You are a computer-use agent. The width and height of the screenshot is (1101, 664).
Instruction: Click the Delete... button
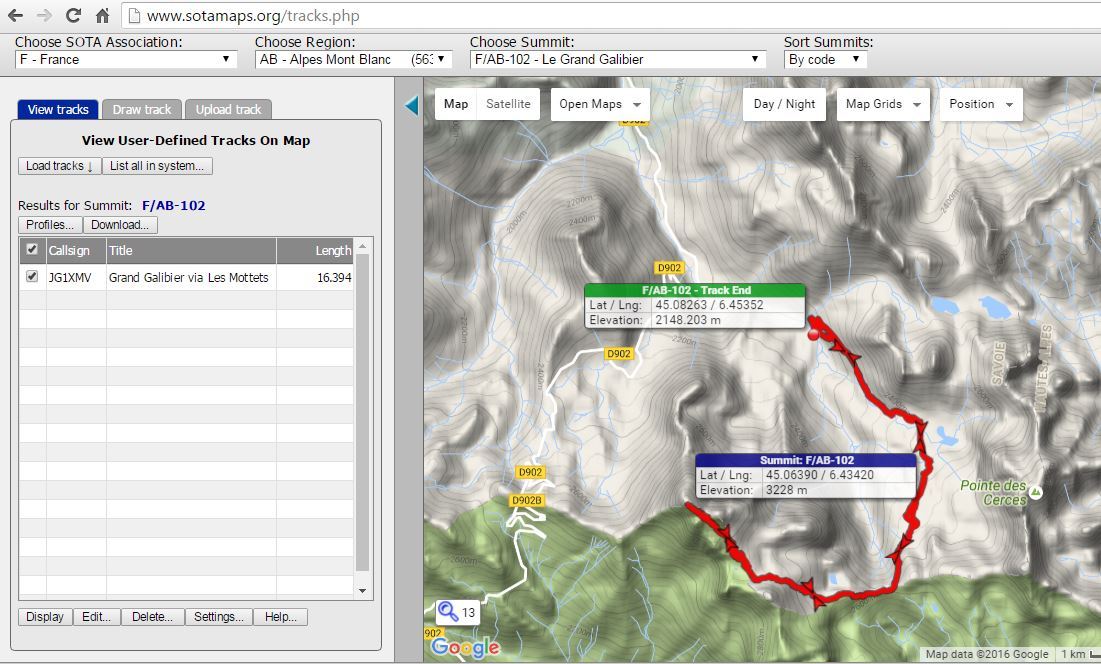pos(152,617)
